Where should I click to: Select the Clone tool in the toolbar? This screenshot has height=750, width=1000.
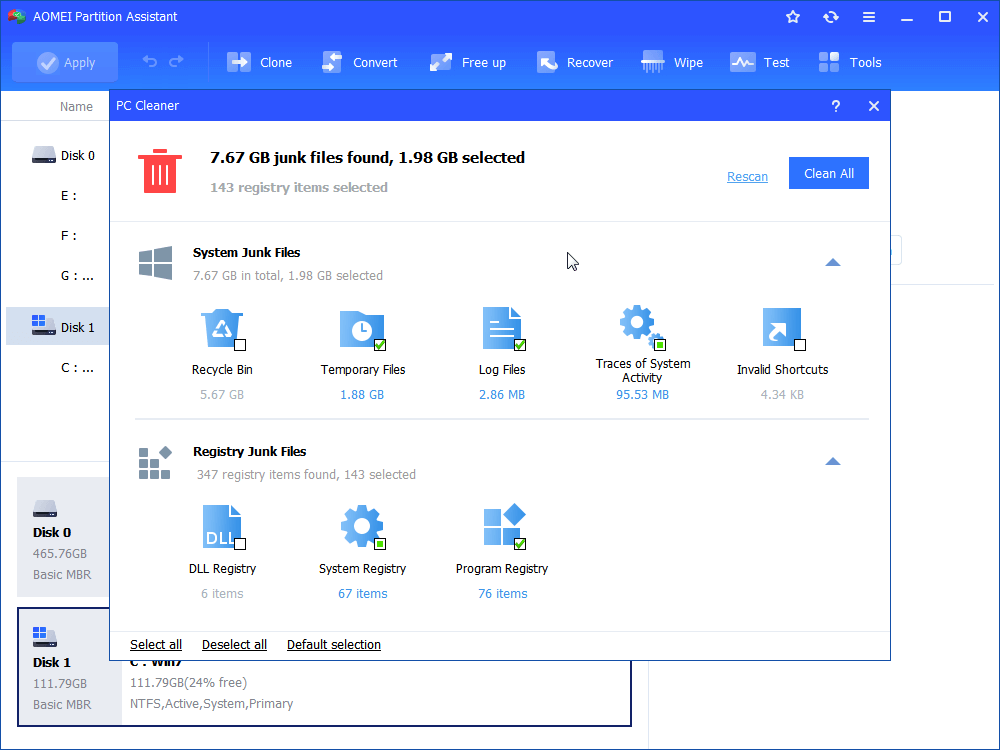(x=259, y=61)
